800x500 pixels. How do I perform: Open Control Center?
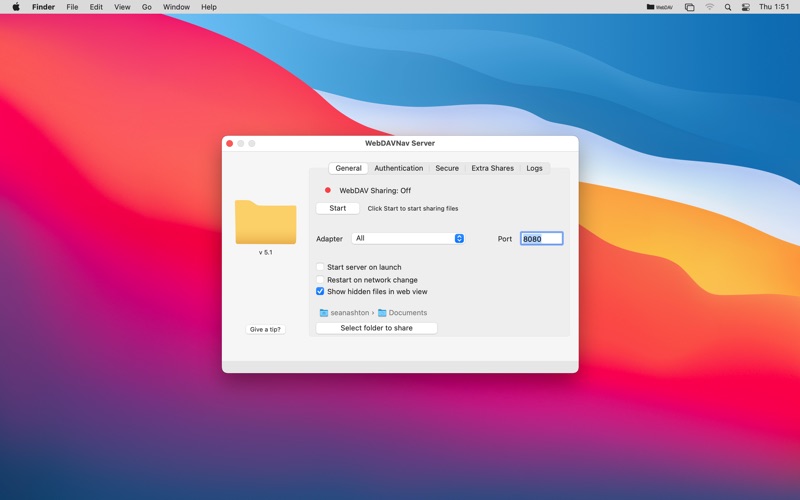[x=745, y=7]
